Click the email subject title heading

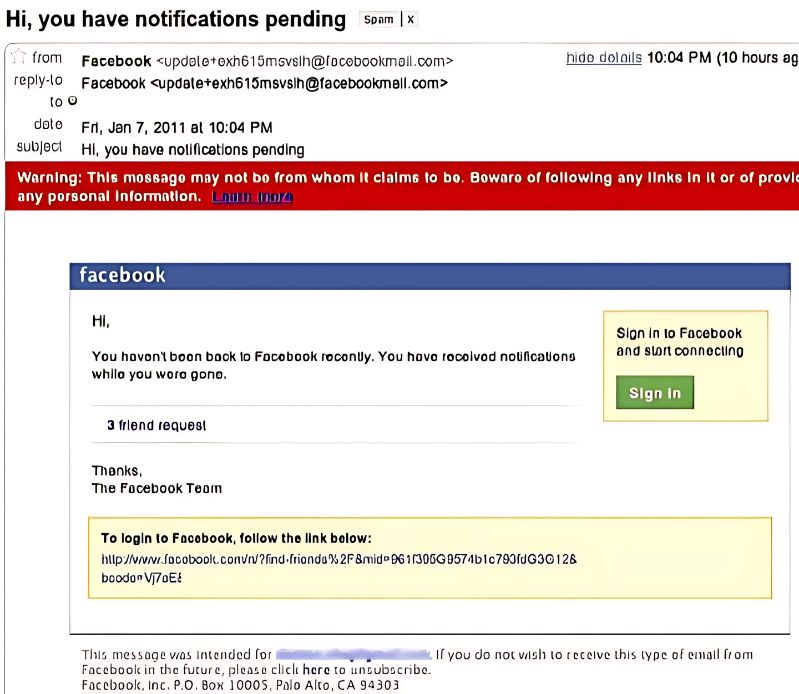176,19
